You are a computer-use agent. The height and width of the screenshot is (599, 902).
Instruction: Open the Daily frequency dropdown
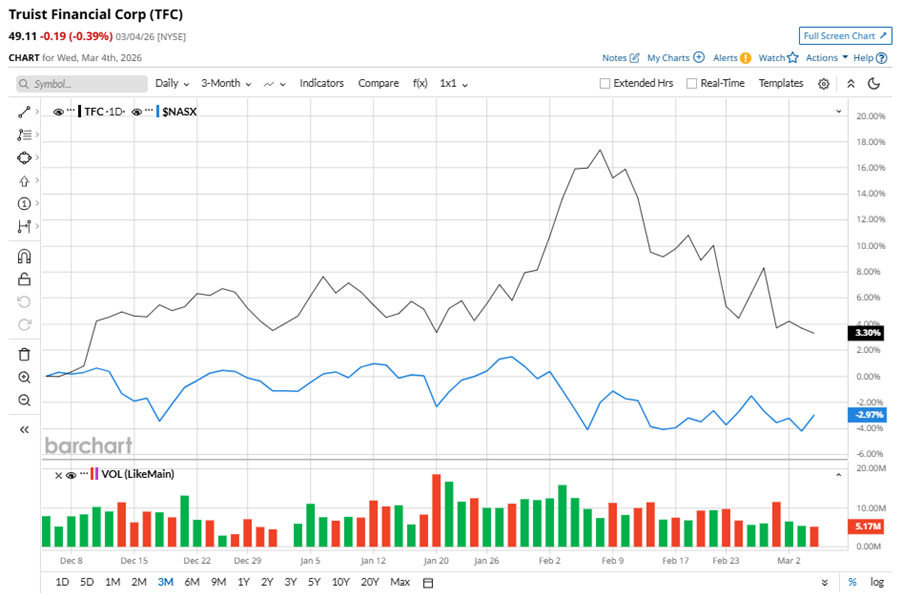172,83
